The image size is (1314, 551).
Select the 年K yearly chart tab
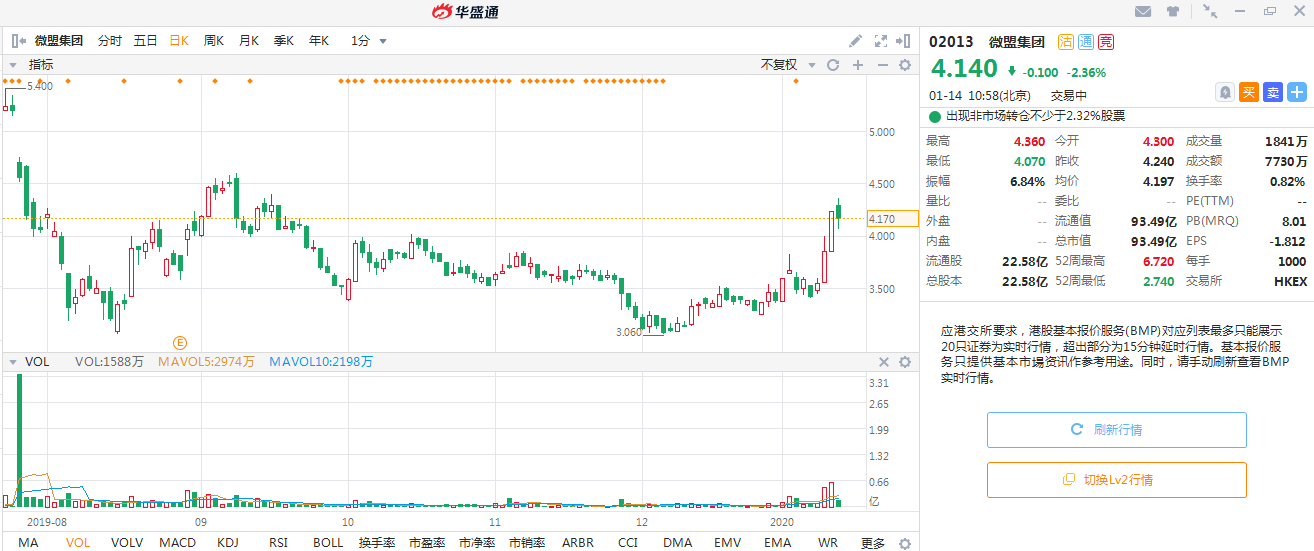click(x=319, y=41)
